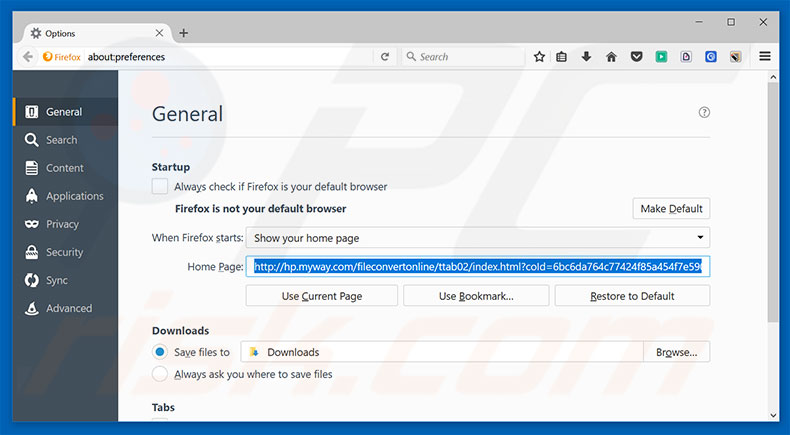
Task: Click the toolbar Search field
Action: pyautogui.click(x=464, y=57)
